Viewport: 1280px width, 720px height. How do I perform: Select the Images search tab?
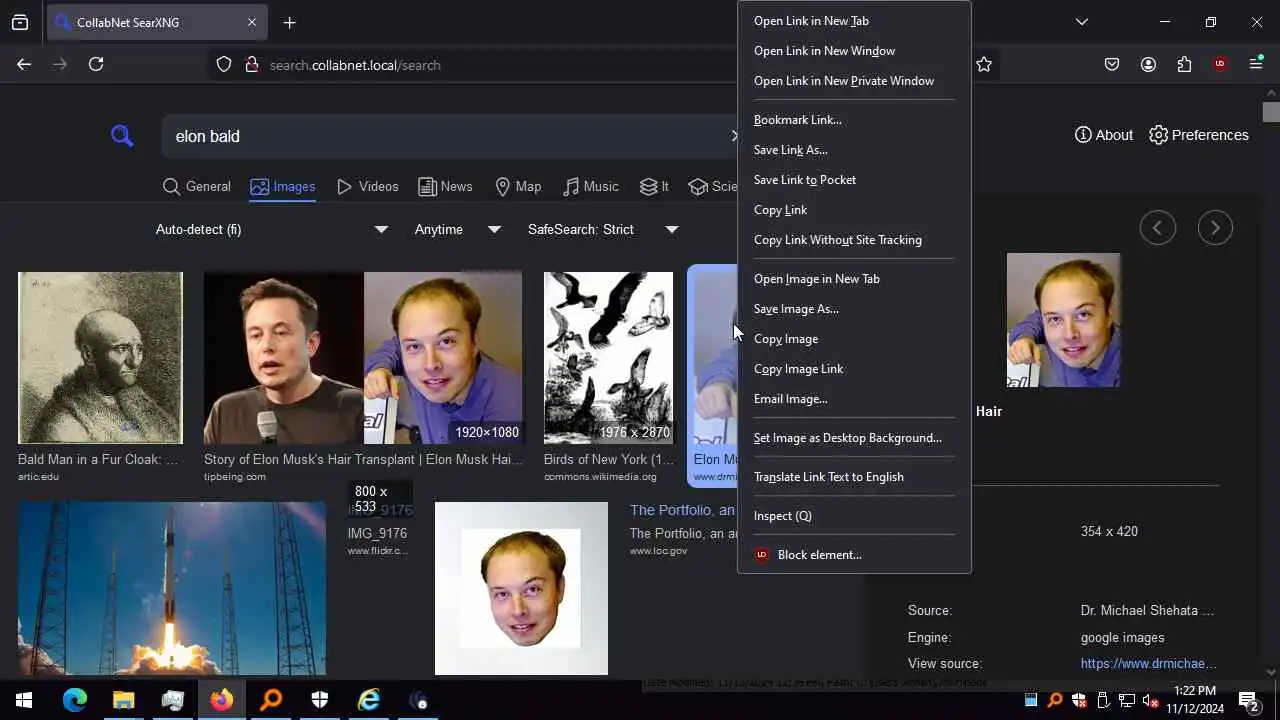point(283,186)
